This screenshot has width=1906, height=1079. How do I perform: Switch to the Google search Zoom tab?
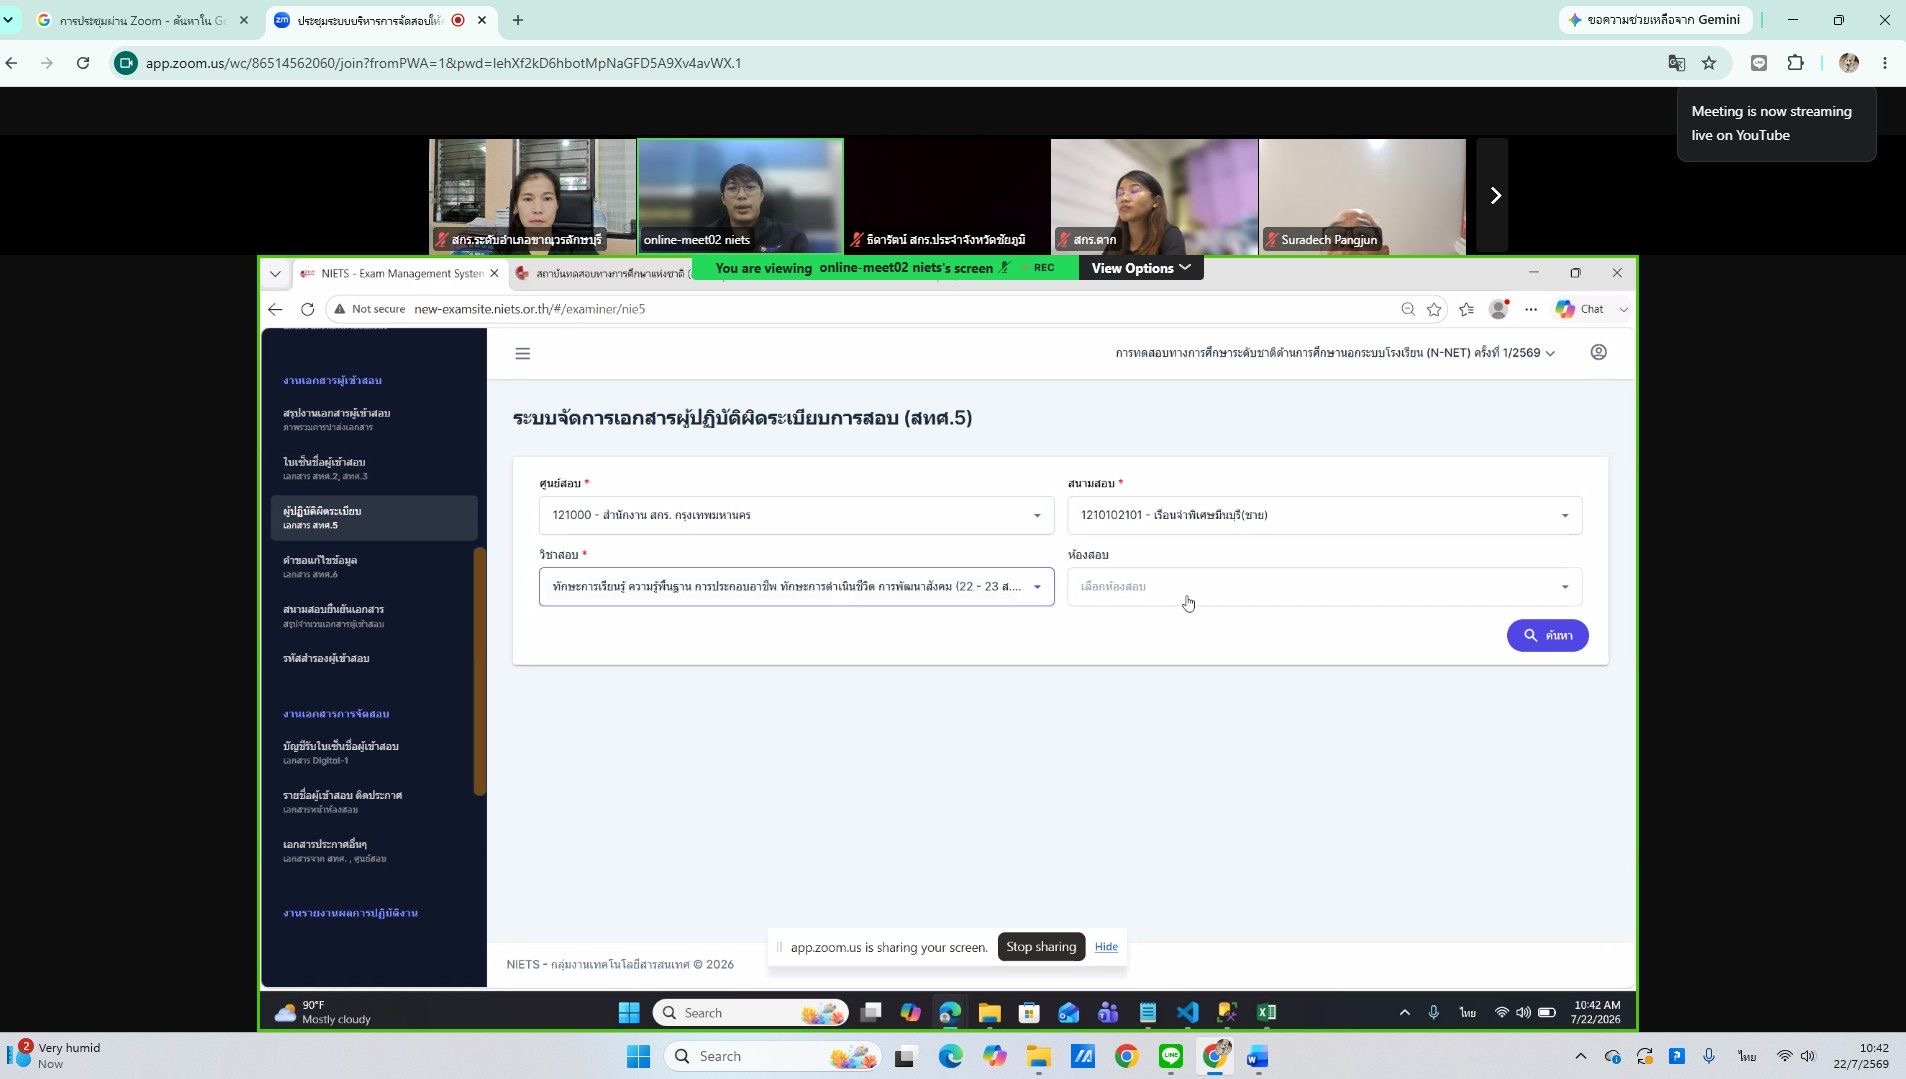click(x=141, y=20)
